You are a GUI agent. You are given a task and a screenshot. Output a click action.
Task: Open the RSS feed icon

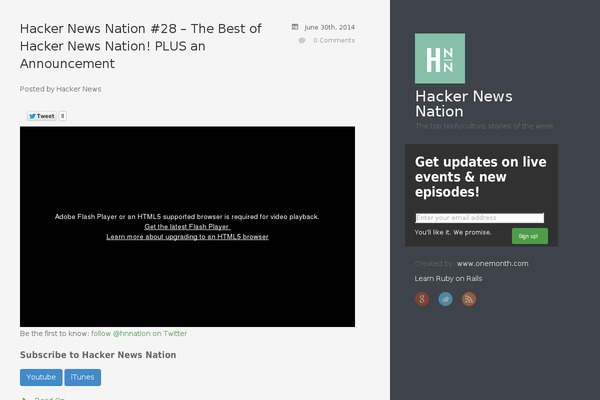point(469,299)
